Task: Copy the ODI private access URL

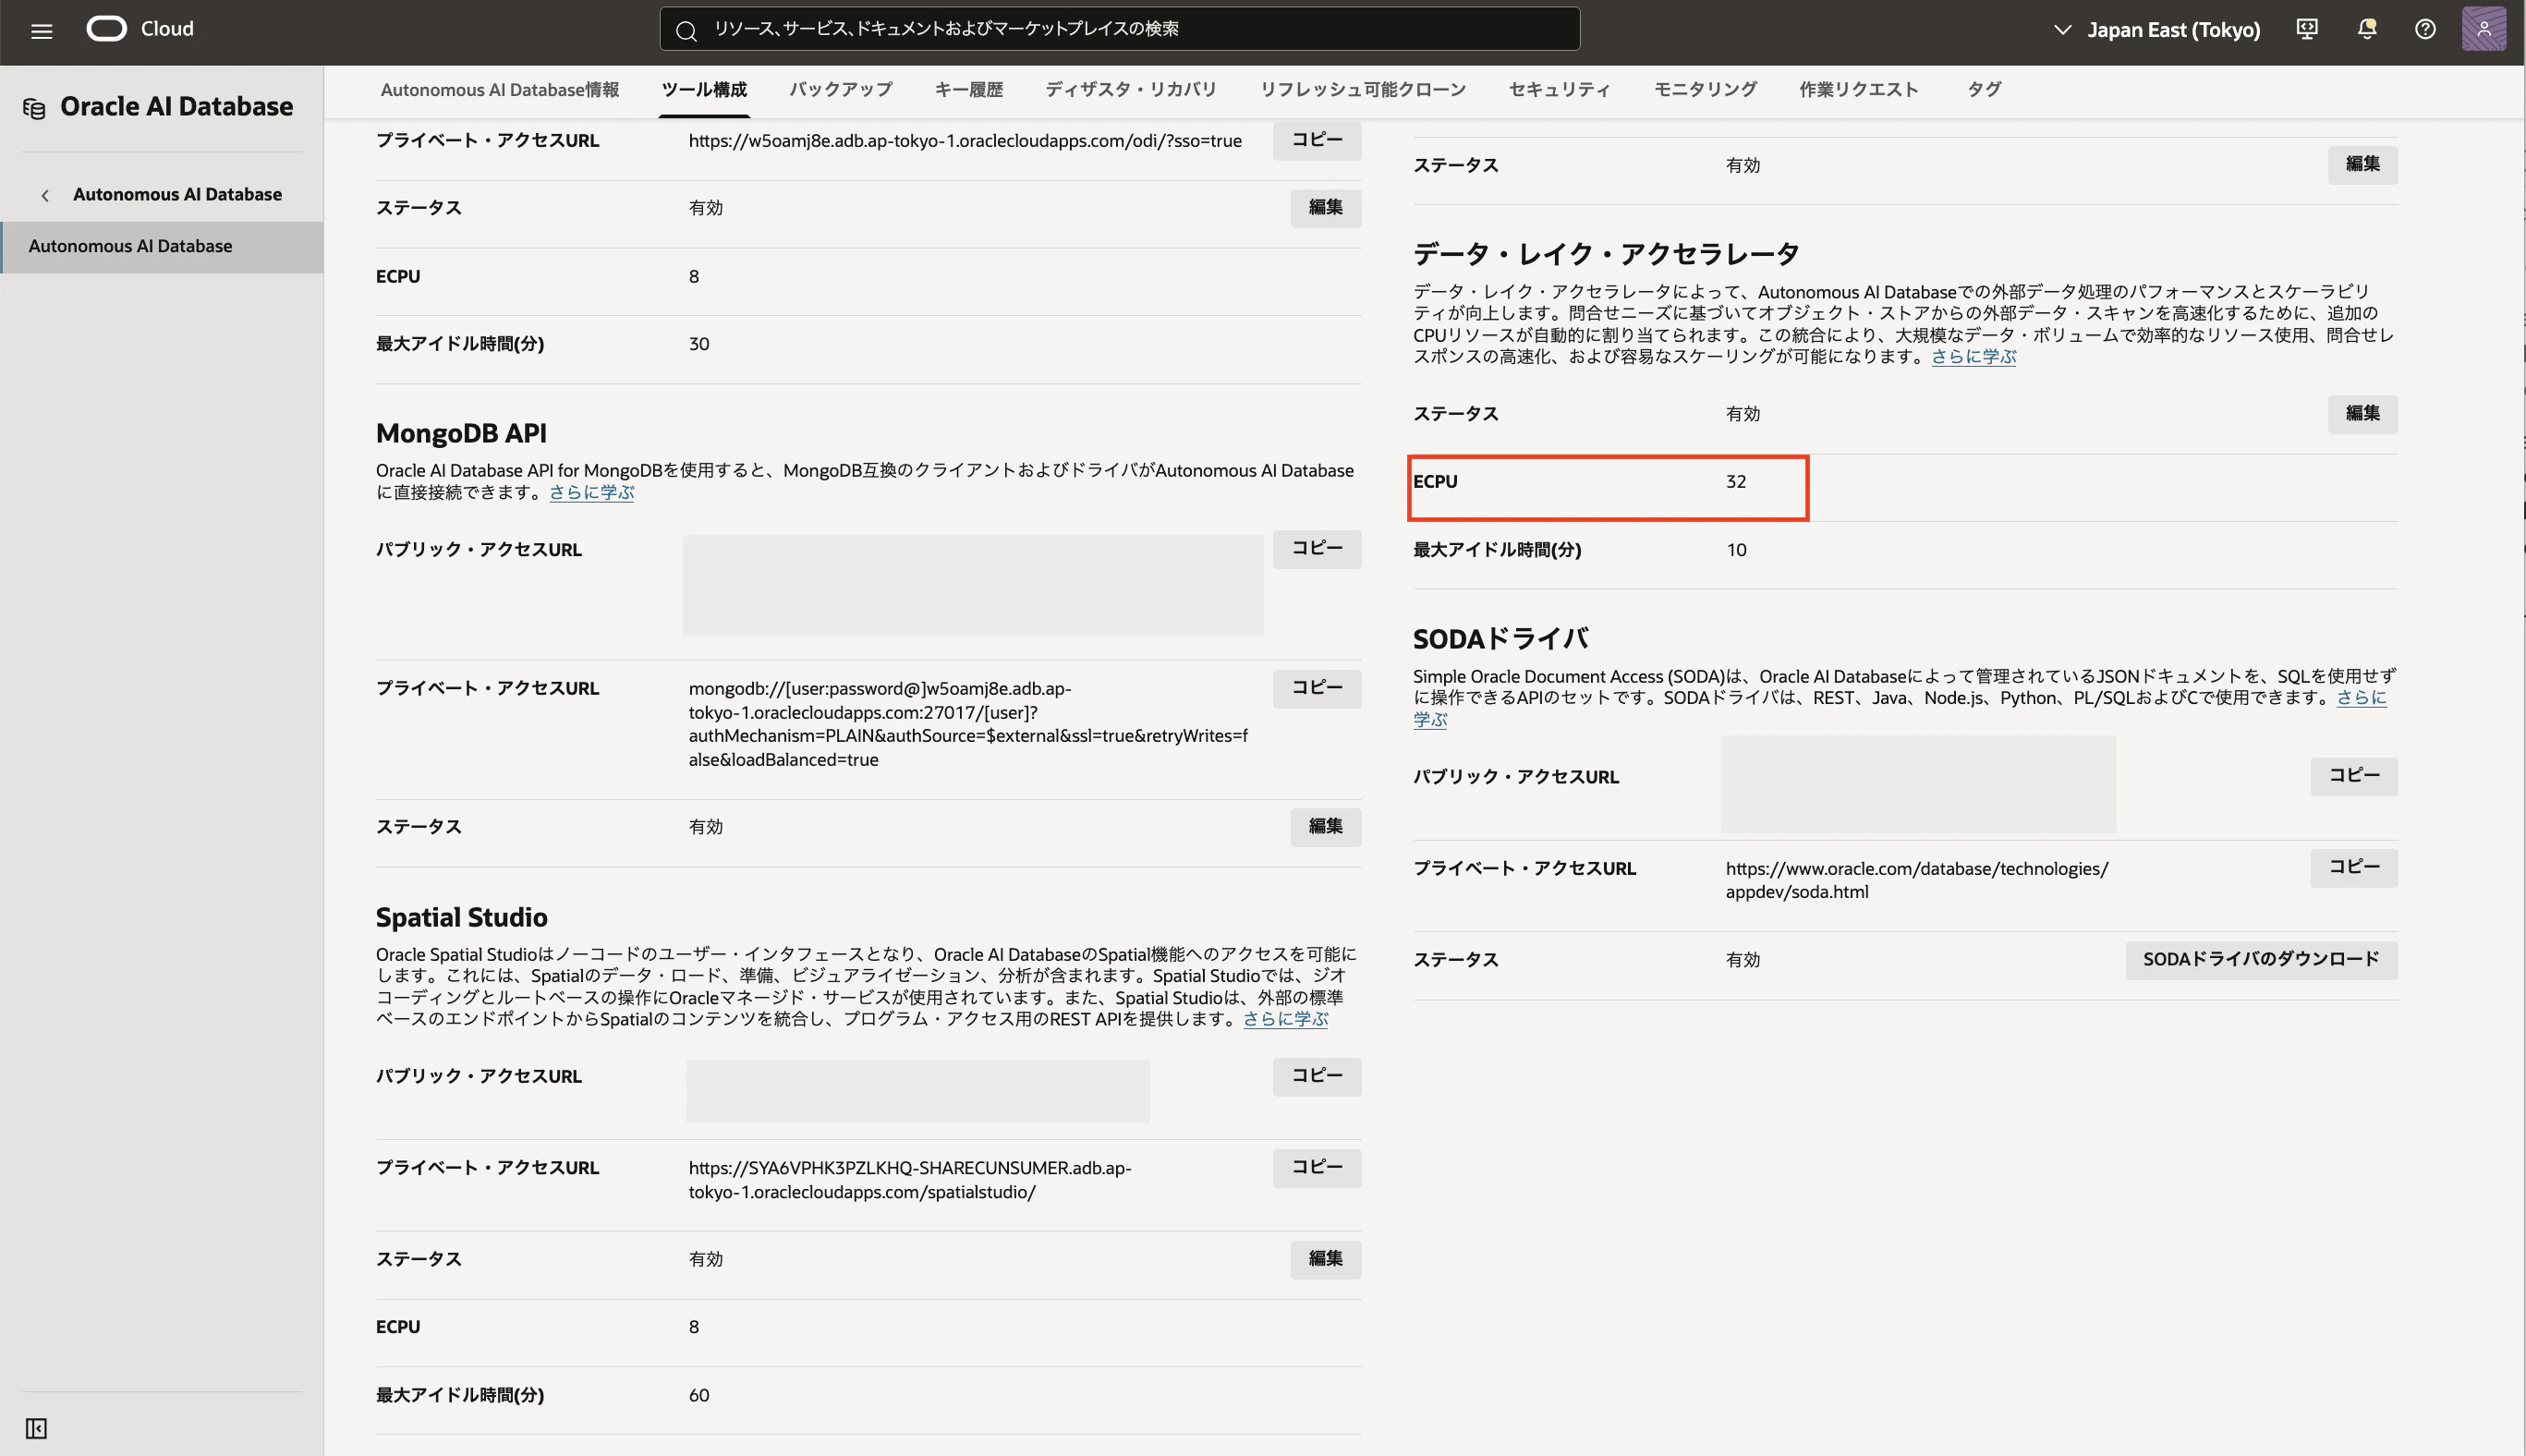Action: (1316, 141)
